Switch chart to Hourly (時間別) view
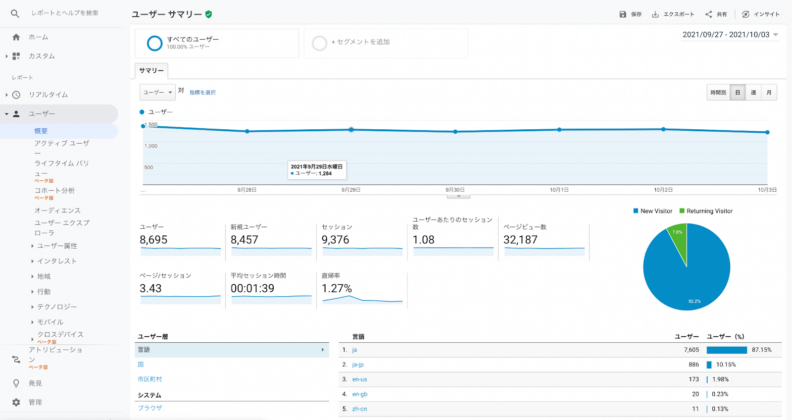This screenshot has width=792, height=420. pyautogui.click(x=718, y=92)
